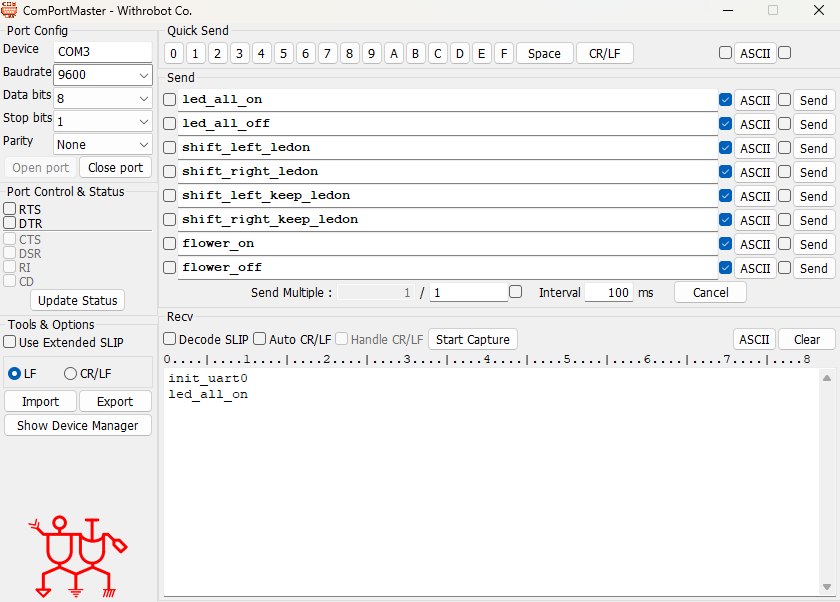Click Quick Send 5 button
840x602 pixels.
283,54
